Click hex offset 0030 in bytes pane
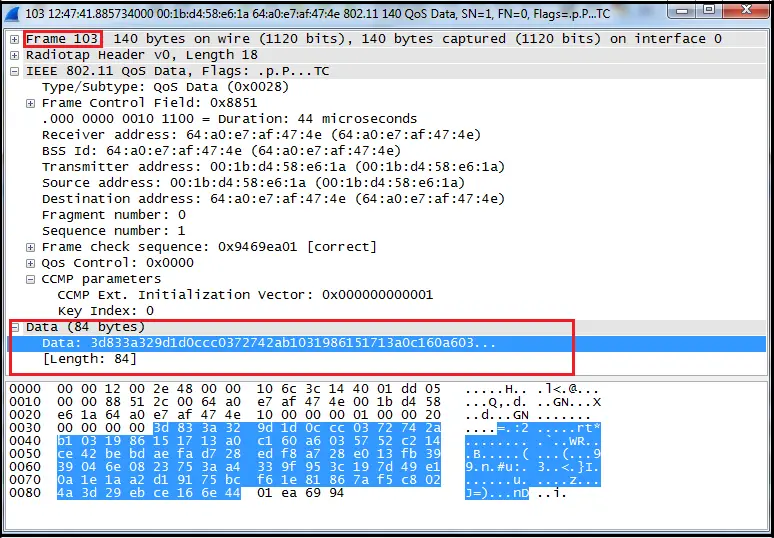This screenshot has height=538, width=774. [25, 428]
